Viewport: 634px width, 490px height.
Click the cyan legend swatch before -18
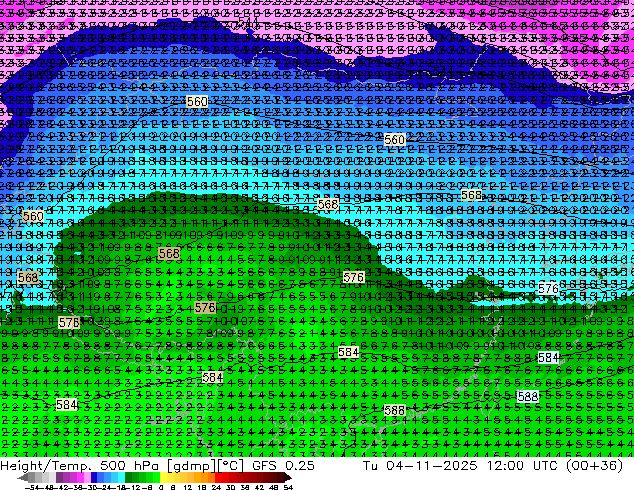122,478
